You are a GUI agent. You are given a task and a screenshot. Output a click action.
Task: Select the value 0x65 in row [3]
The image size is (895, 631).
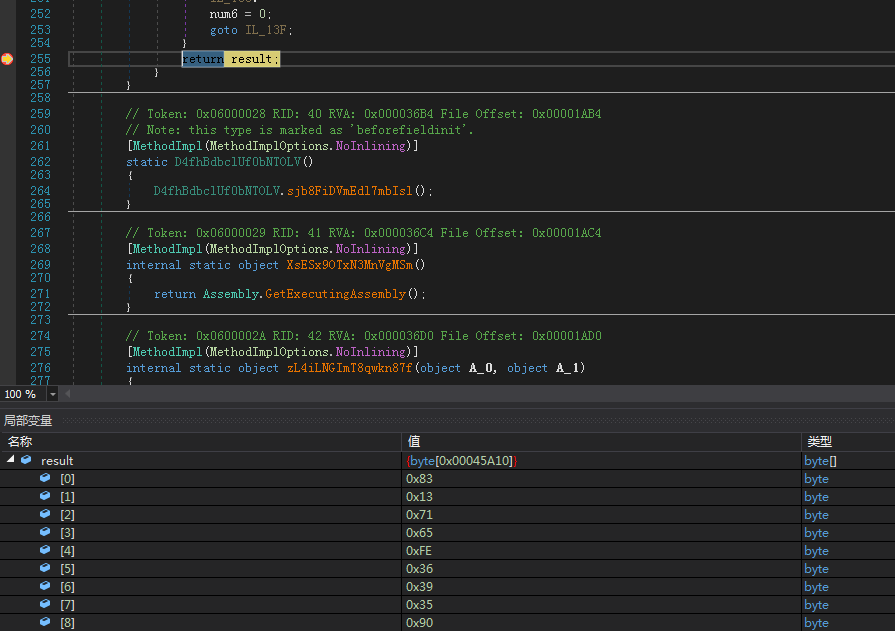[420, 533]
